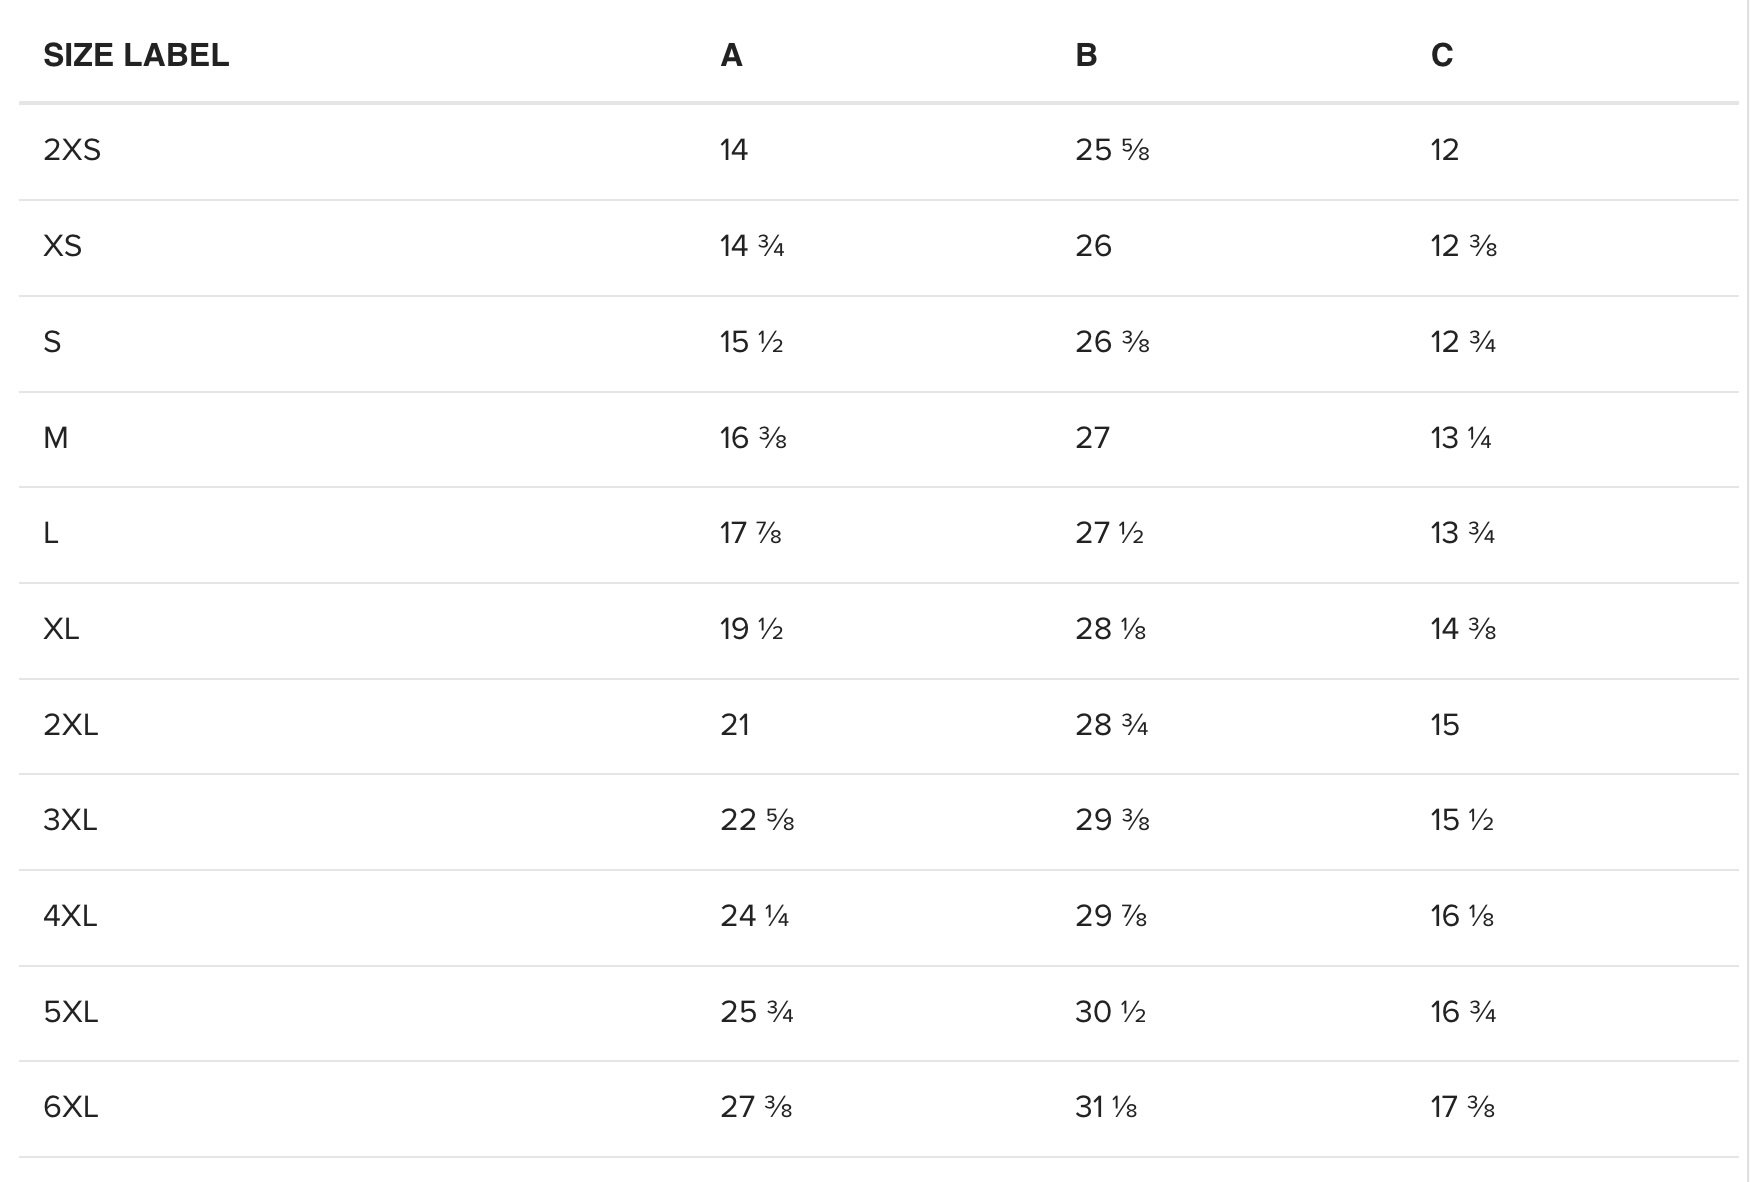Click the vertical scrollbar on right edge
This screenshot has height=1182, width=1750.
coord(1745,591)
